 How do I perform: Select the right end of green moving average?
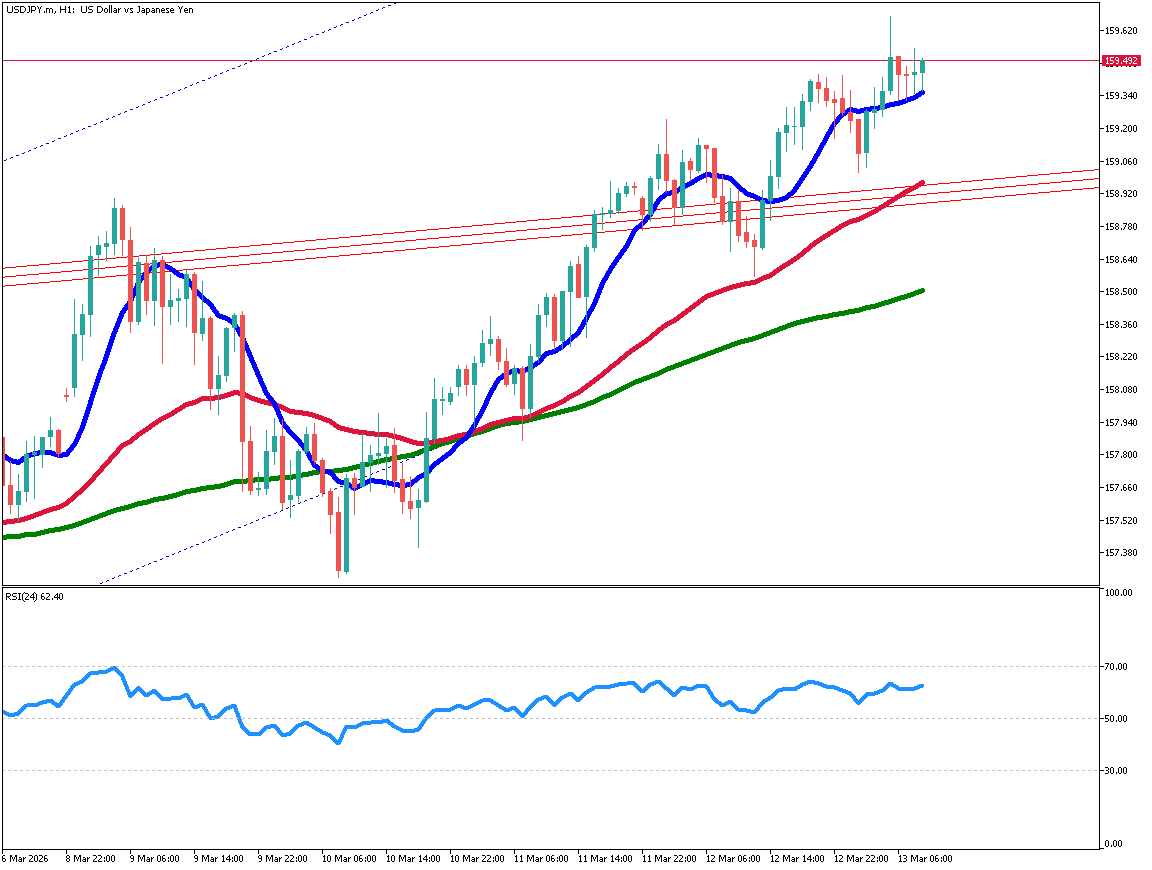point(921,290)
